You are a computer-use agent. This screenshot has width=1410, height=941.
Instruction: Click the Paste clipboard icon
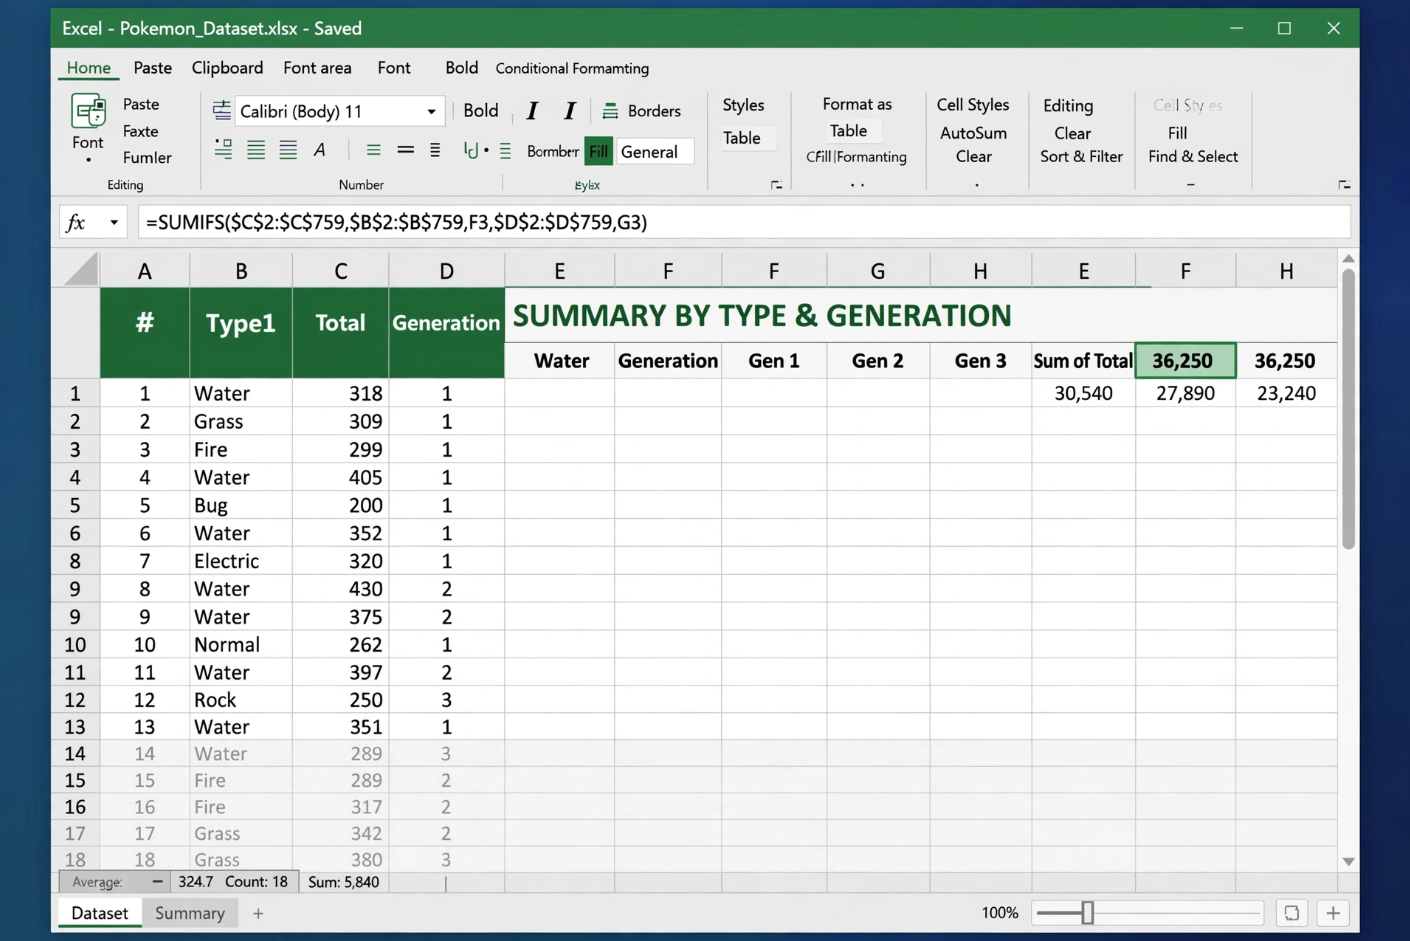click(x=88, y=111)
